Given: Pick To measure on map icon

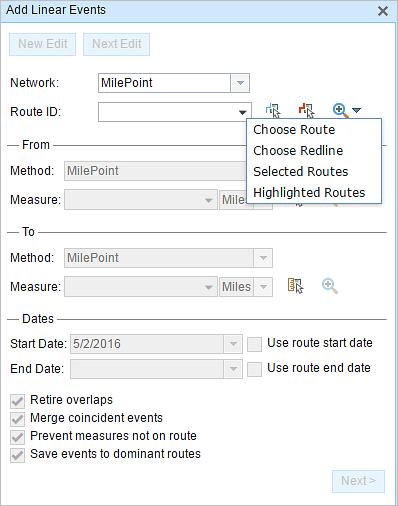Looking at the screenshot, I should tap(295, 286).
